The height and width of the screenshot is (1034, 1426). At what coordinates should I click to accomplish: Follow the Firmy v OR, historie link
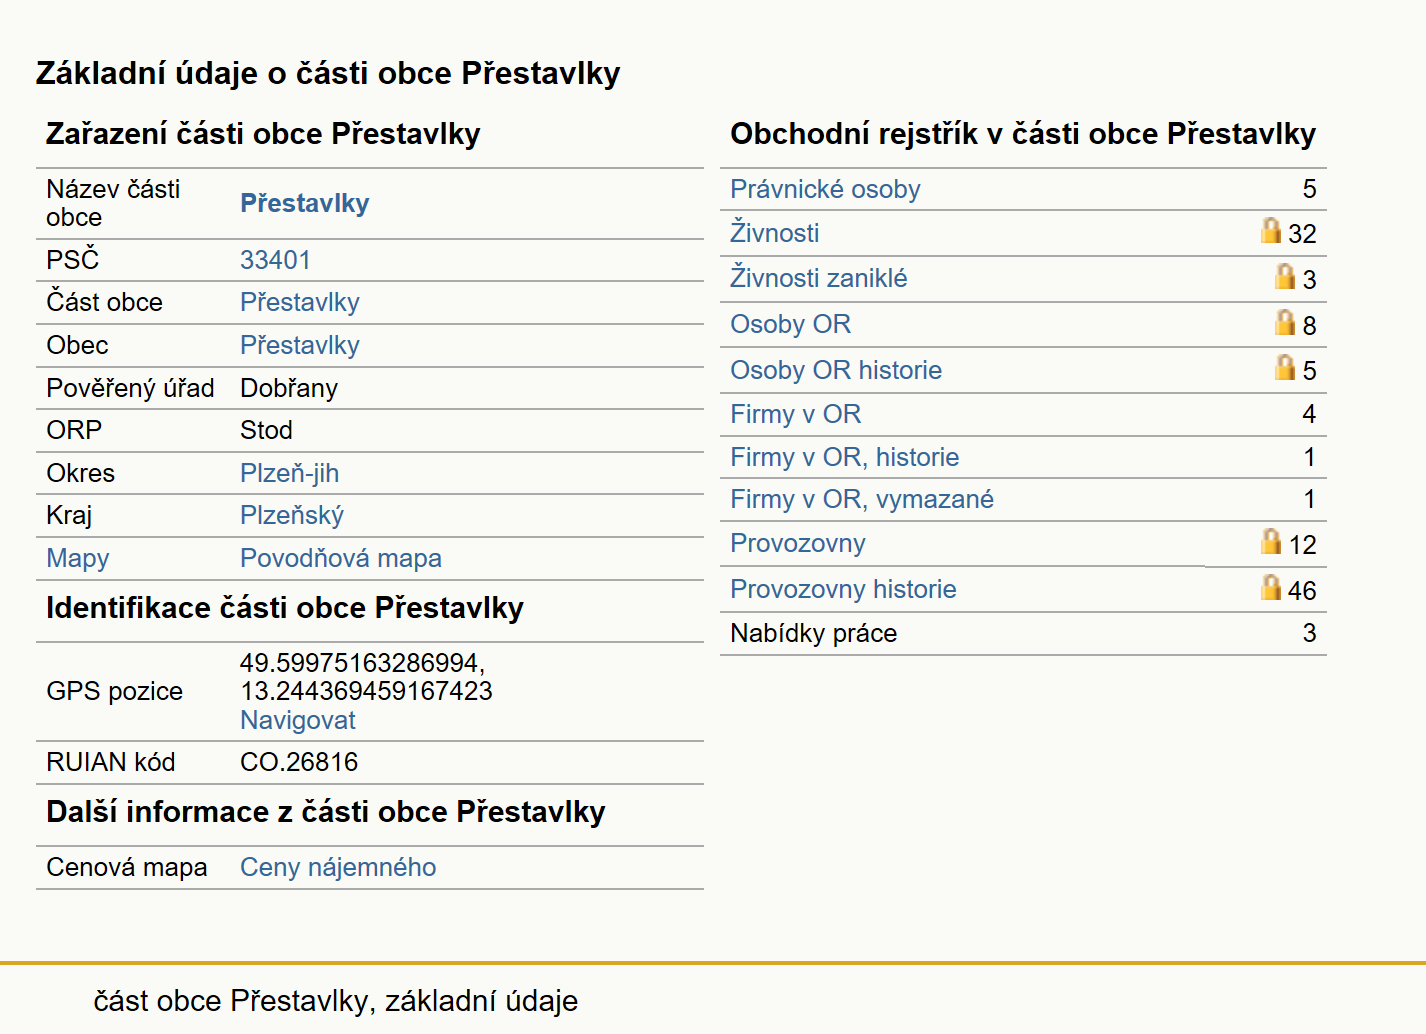coord(844,457)
